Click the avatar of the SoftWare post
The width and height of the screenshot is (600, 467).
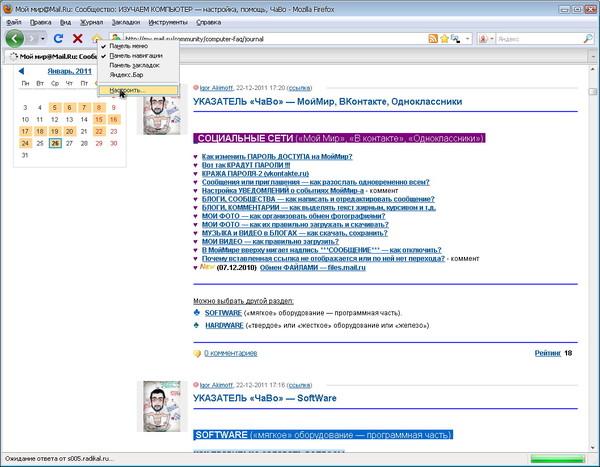click(162, 407)
